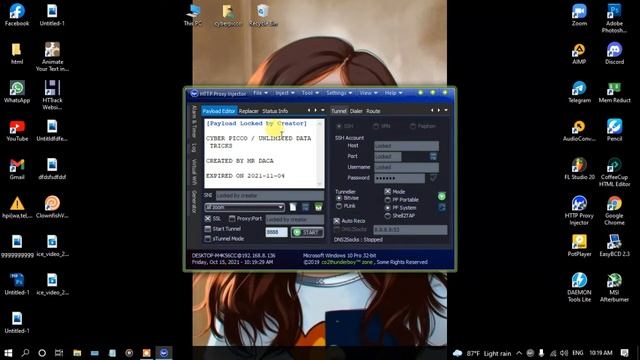Open the right panel tab list arrow
Image resolution: width=640 pixels, height=360 pixels.
click(446, 110)
